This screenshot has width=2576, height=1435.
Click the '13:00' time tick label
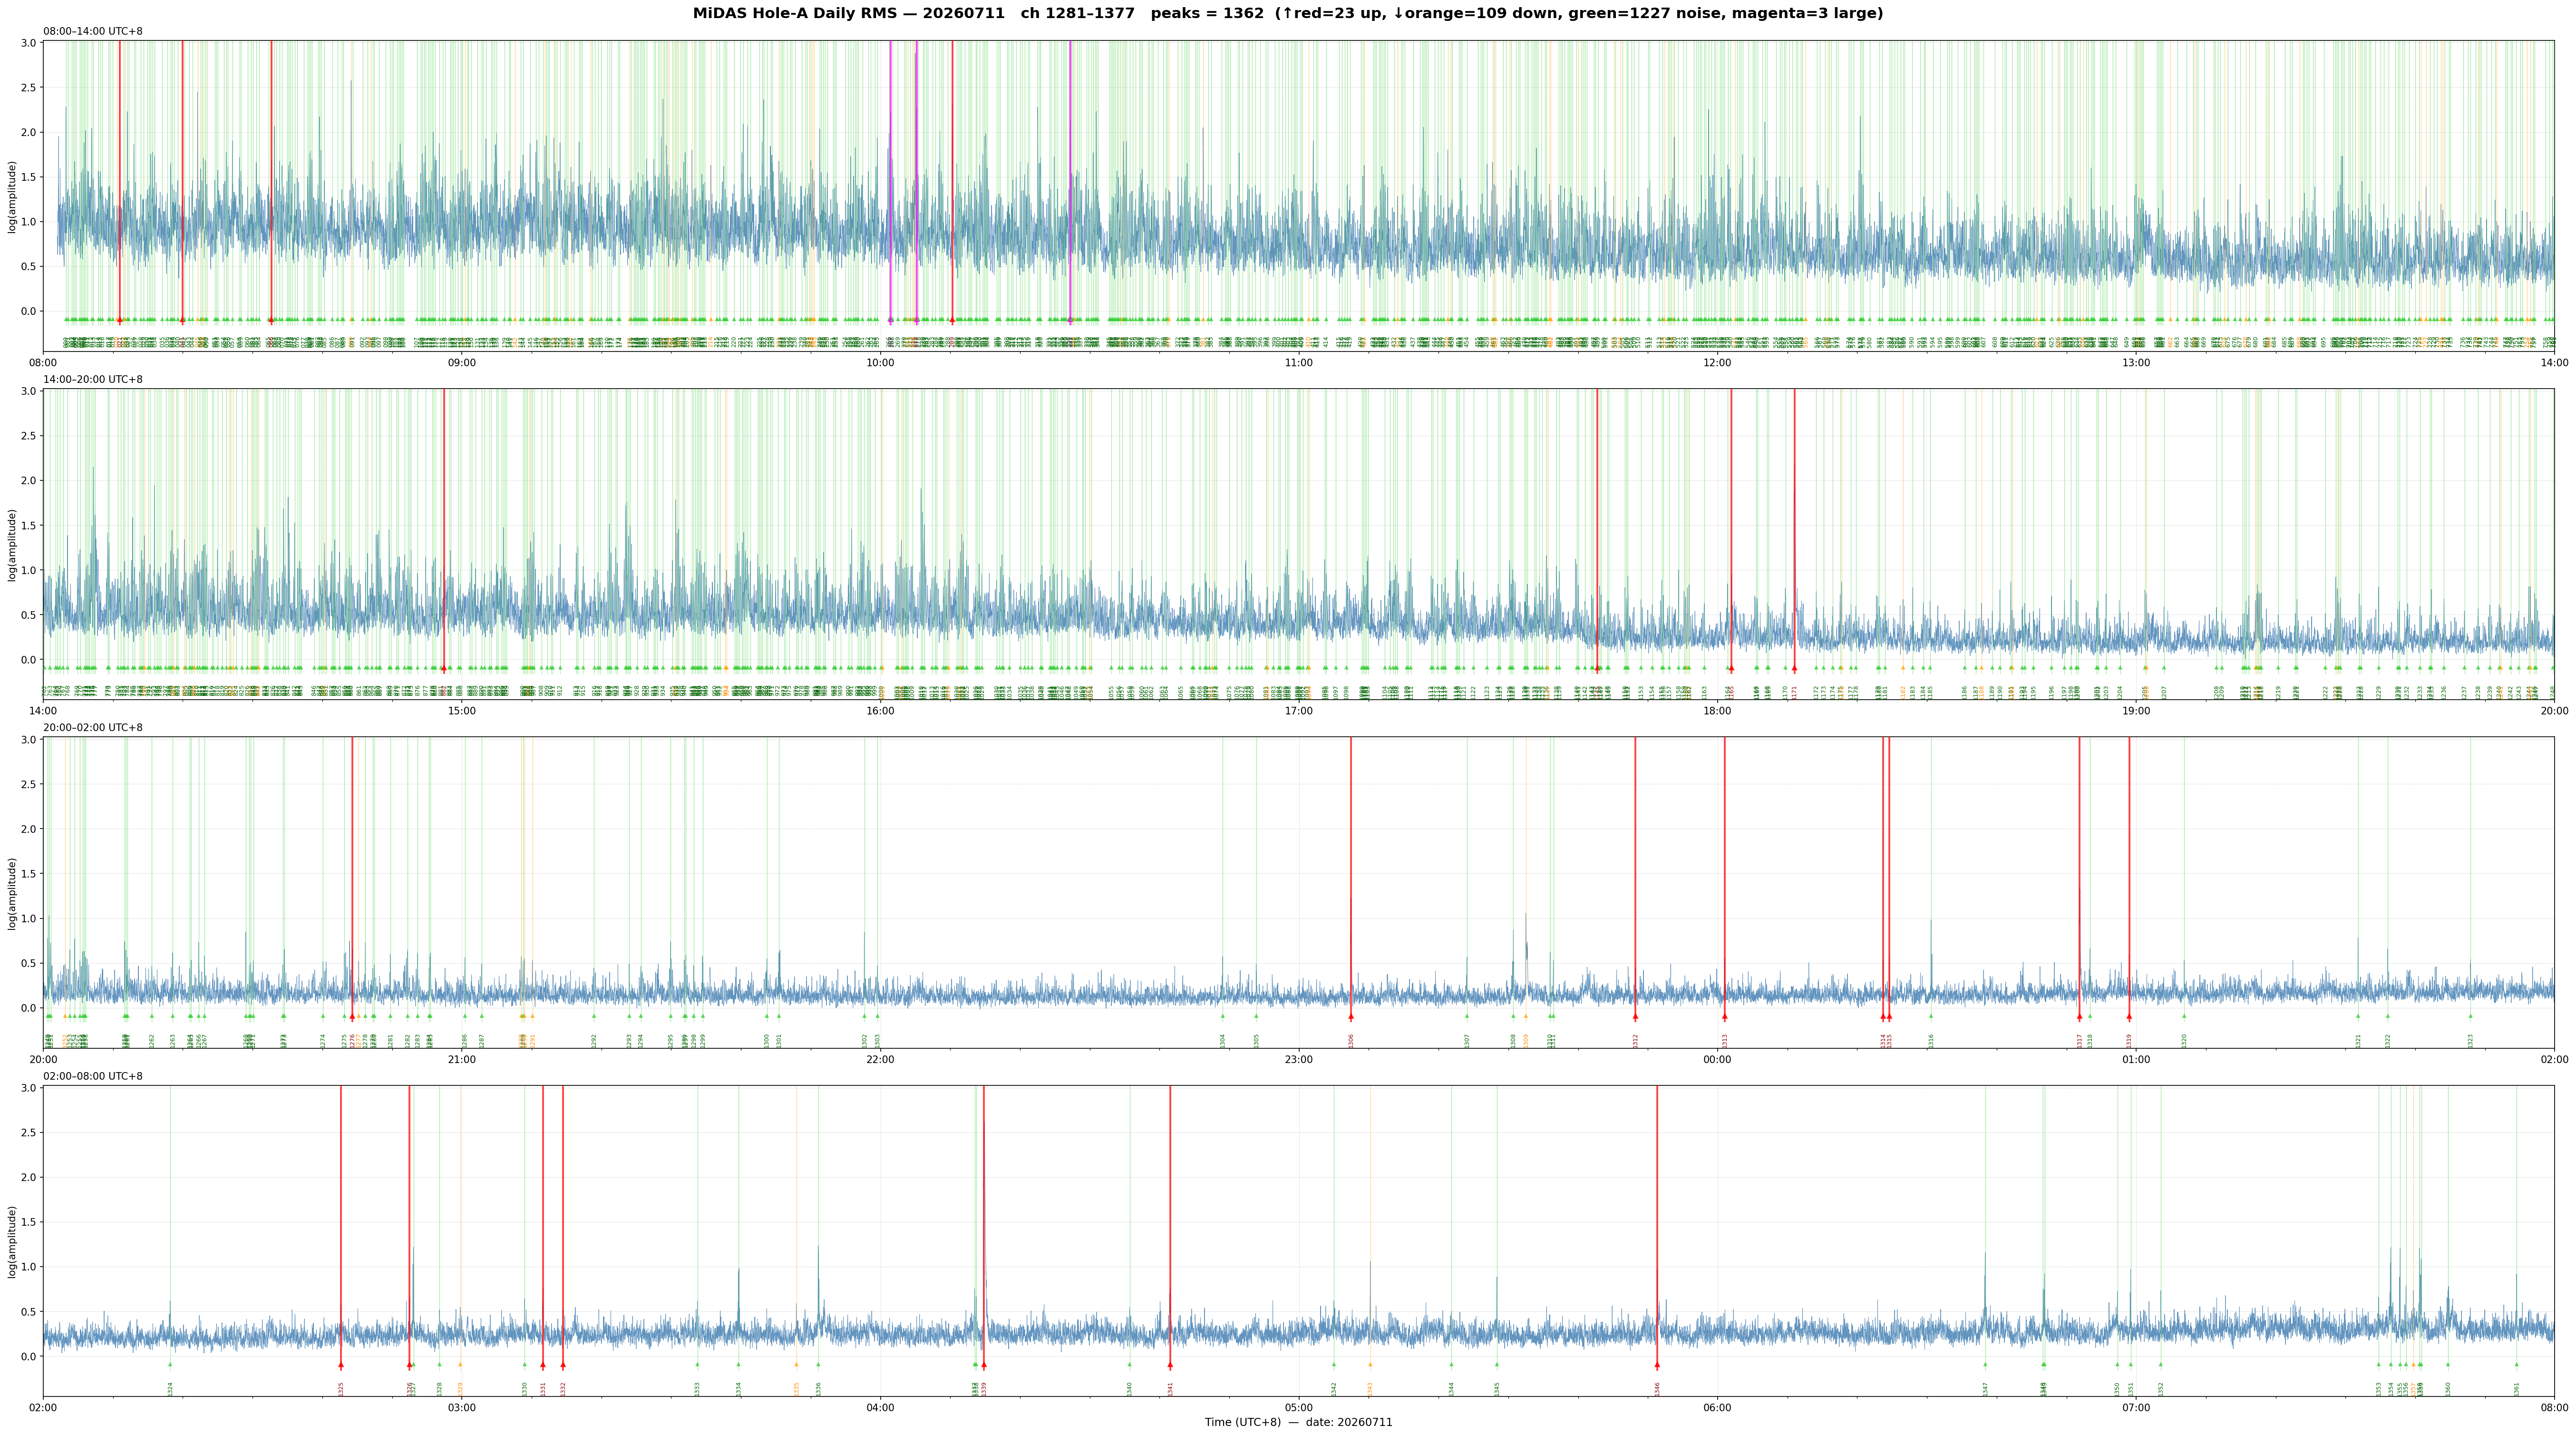coord(2136,362)
